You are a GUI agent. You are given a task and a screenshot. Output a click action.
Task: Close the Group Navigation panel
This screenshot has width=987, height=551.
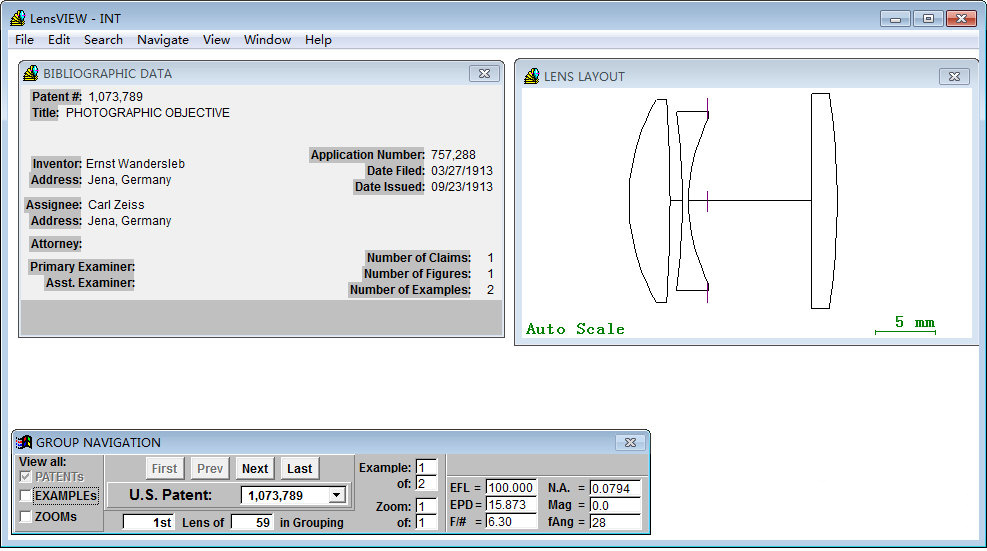pyautogui.click(x=629, y=442)
